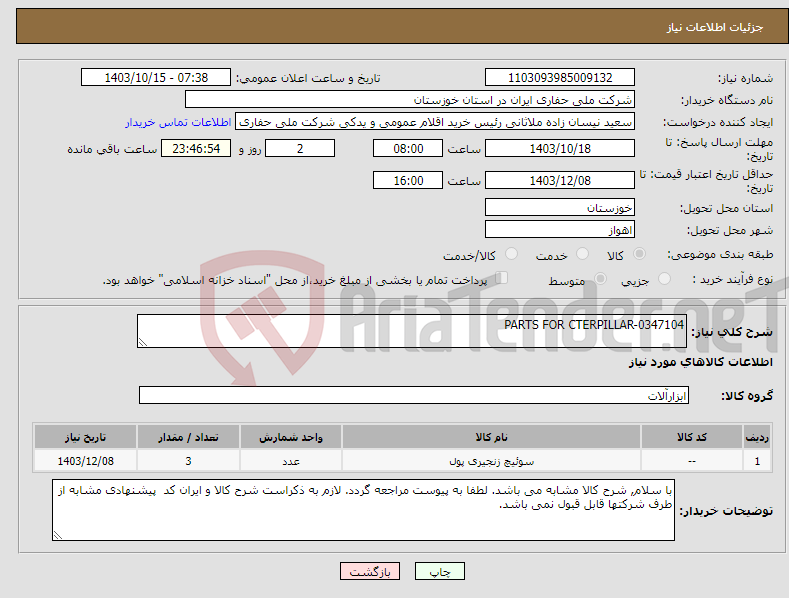Click the buyer organization name field

click(x=410, y=100)
